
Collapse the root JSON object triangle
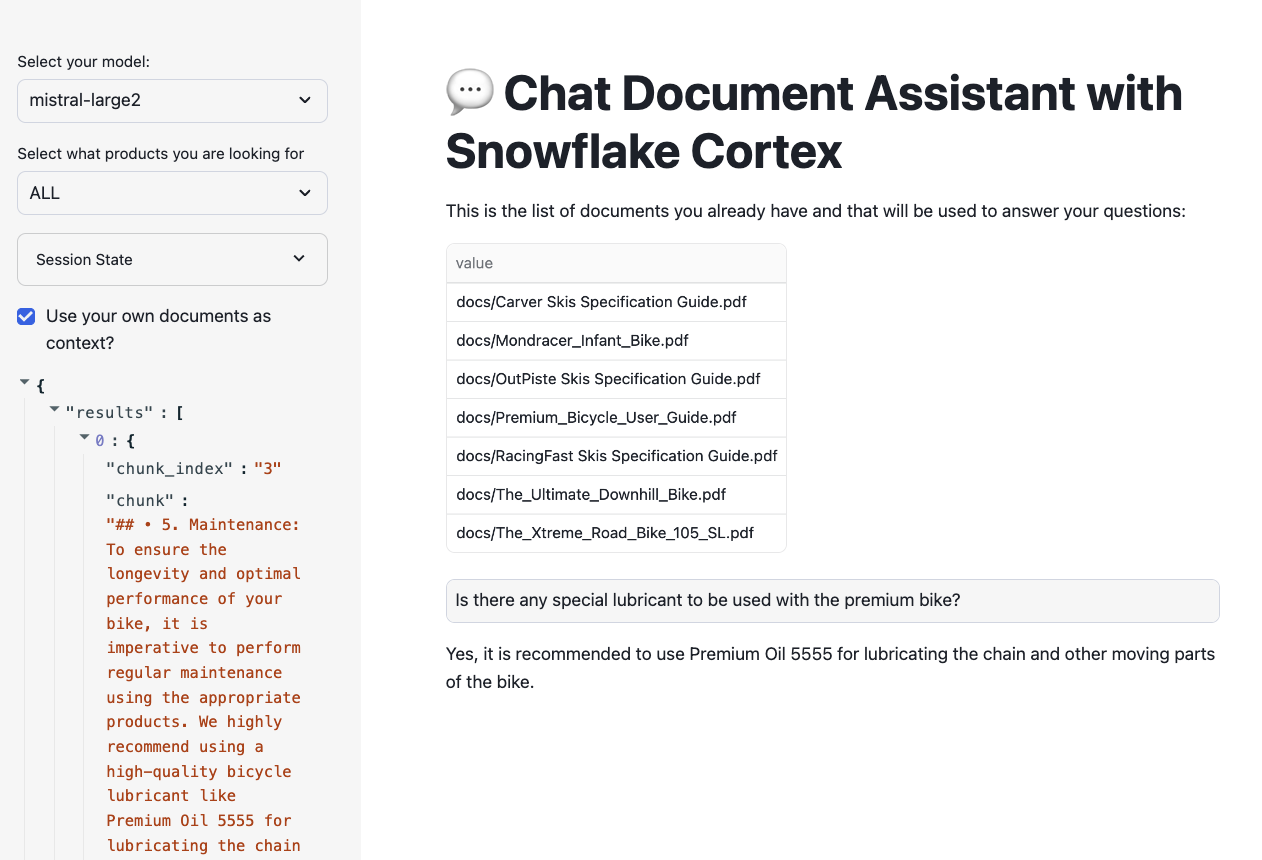[x=25, y=383]
